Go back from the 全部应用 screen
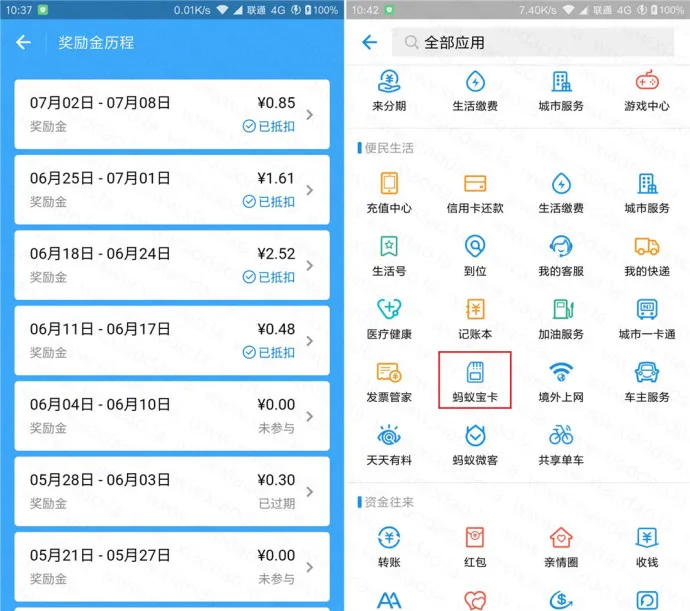 pos(369,42)
